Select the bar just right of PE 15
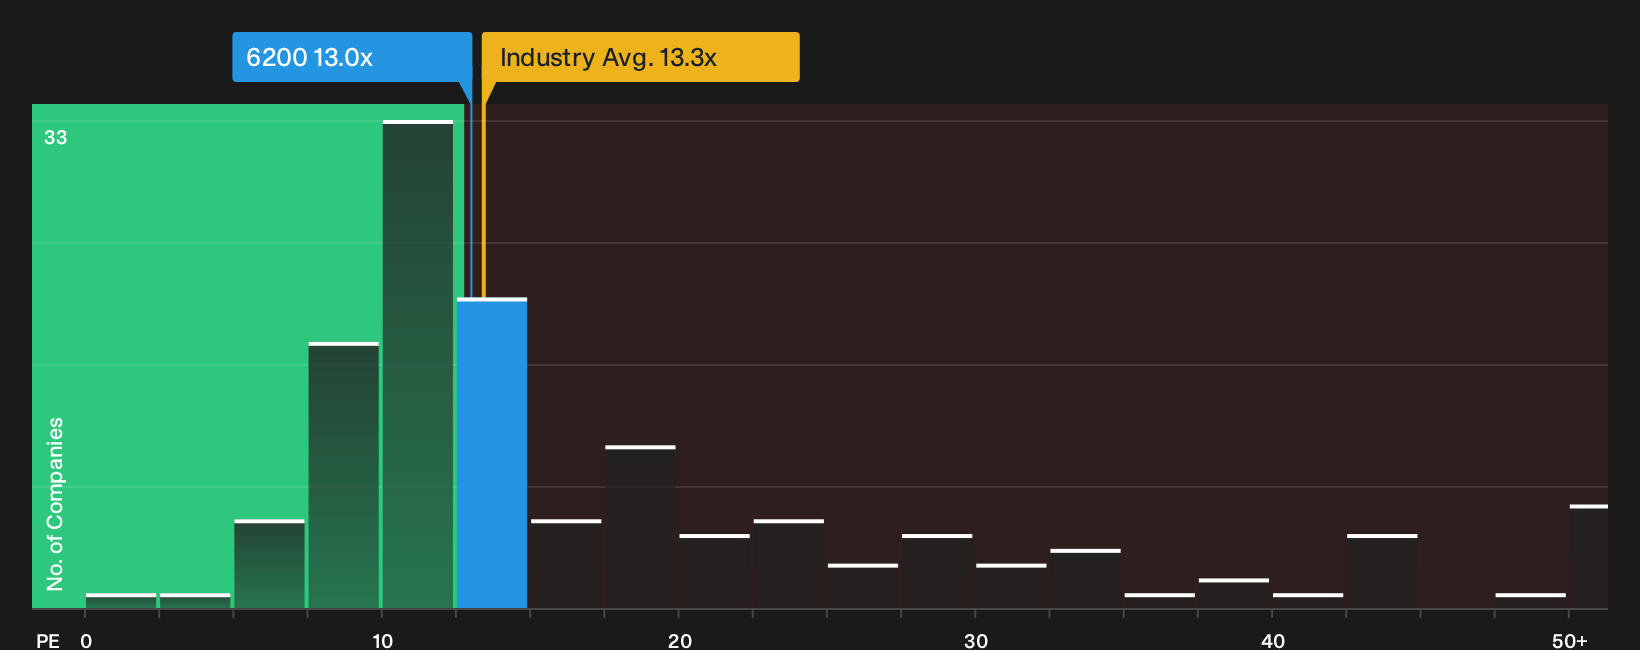Screen dimensions: 1640x650 [566, 564]
